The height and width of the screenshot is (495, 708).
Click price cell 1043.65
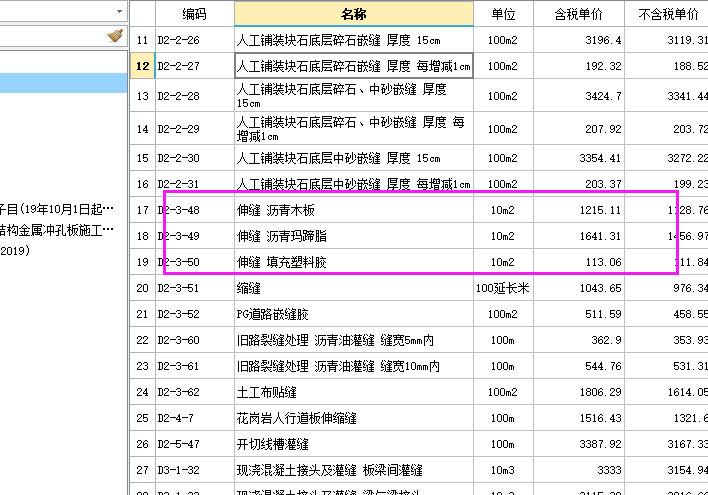pyautogui.click(x=578, y=288)
